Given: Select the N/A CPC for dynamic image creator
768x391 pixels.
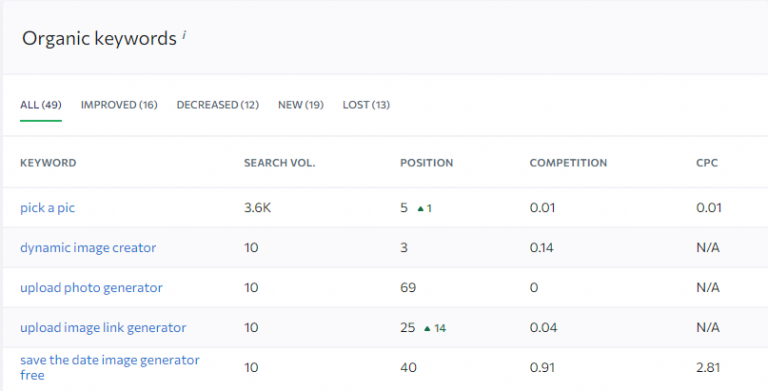Looking at the screenshot, I should point(708,247).
